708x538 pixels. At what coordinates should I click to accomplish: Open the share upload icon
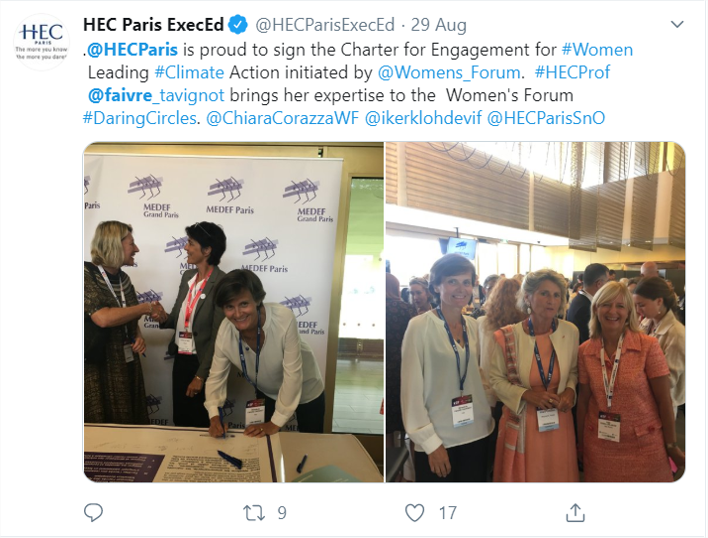[575, 513]
